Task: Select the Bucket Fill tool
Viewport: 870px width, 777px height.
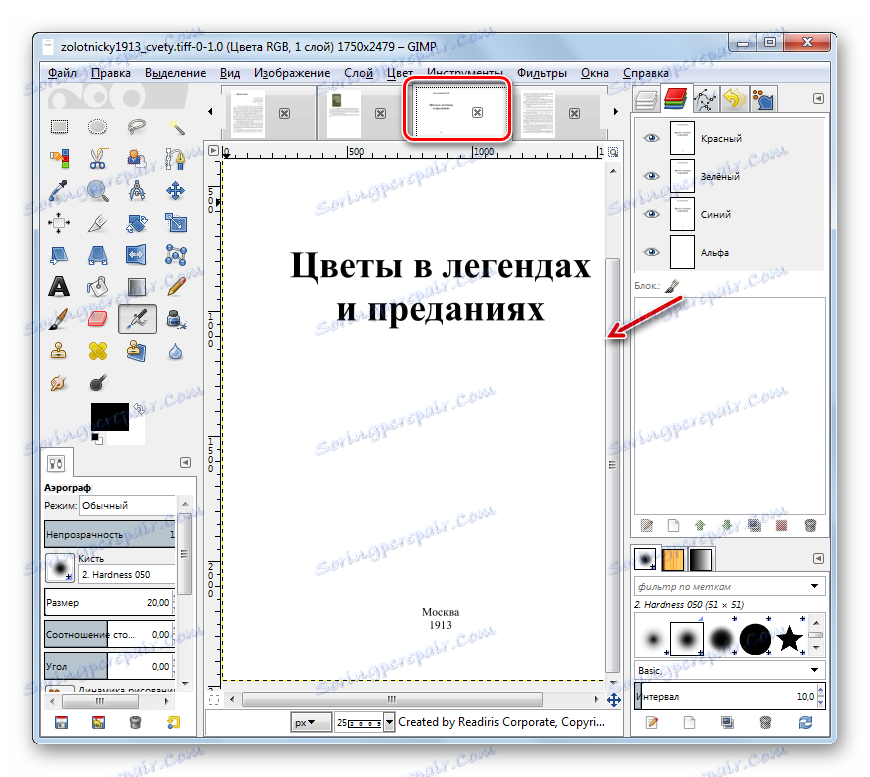Action: [x=98, y=287]
